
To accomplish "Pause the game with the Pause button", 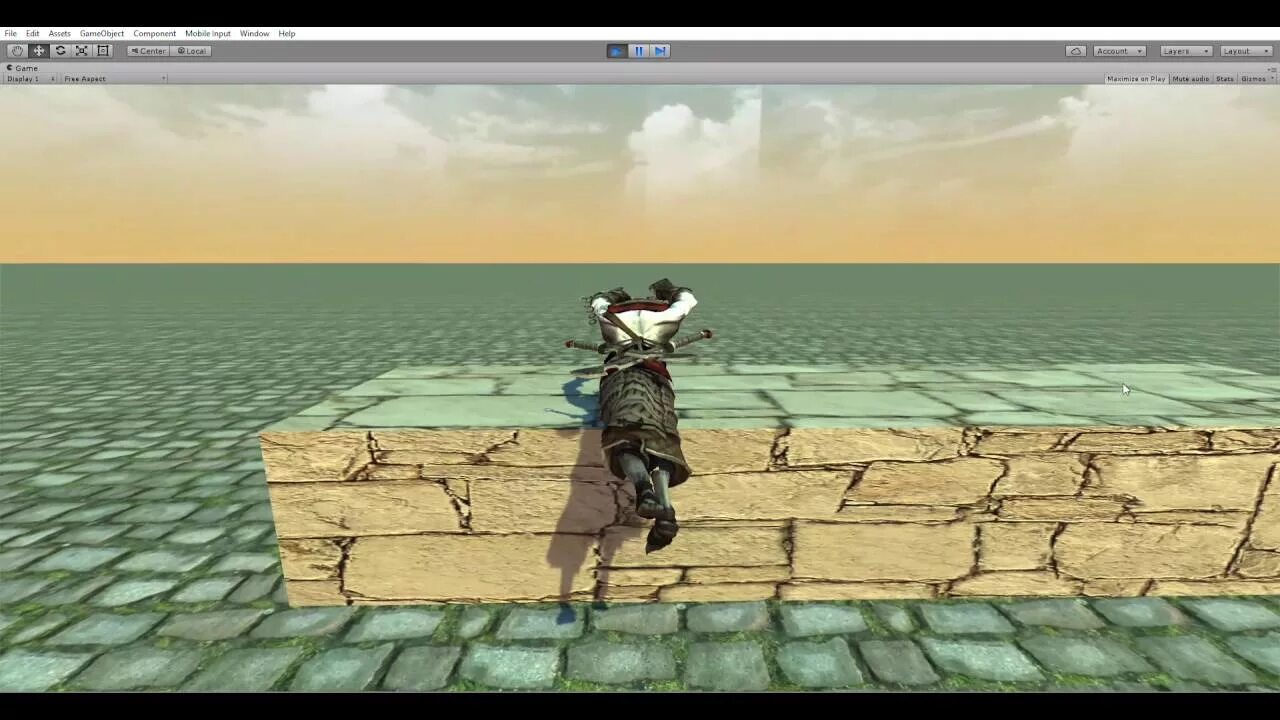I will click(x=639, y=51).
